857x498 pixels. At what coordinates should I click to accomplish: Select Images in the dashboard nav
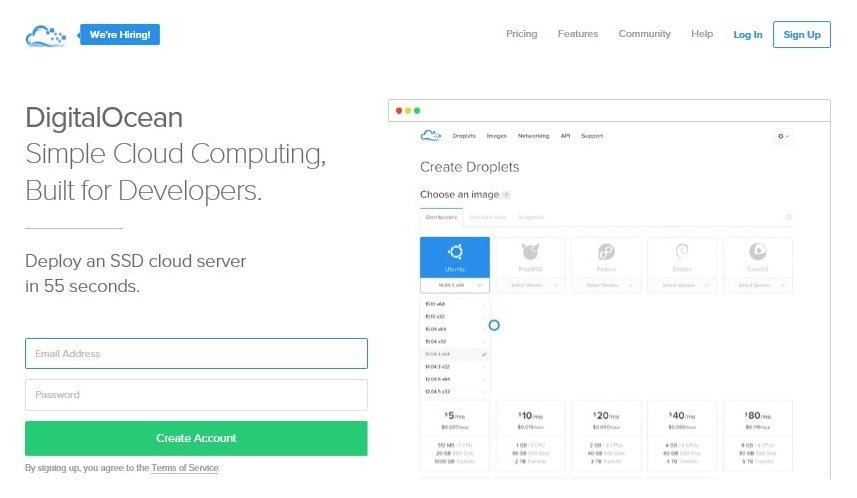pos(496,136)
